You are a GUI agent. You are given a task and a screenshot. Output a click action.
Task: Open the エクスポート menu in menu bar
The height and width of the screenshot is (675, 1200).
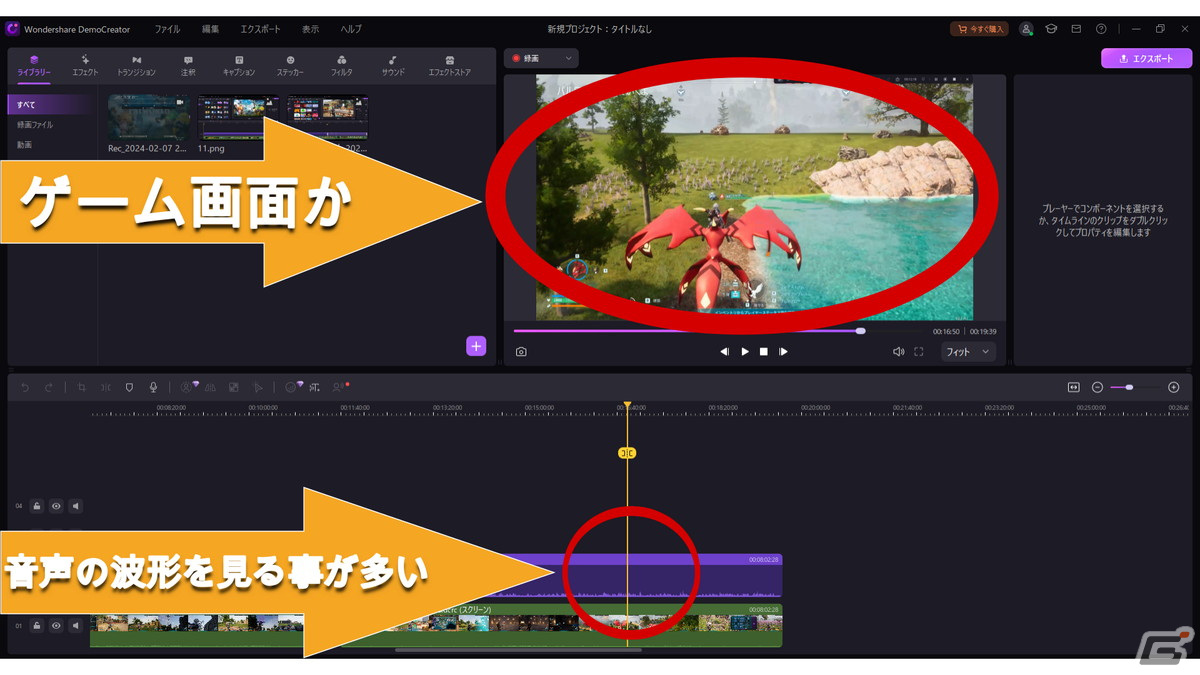[x=261, y=29]
